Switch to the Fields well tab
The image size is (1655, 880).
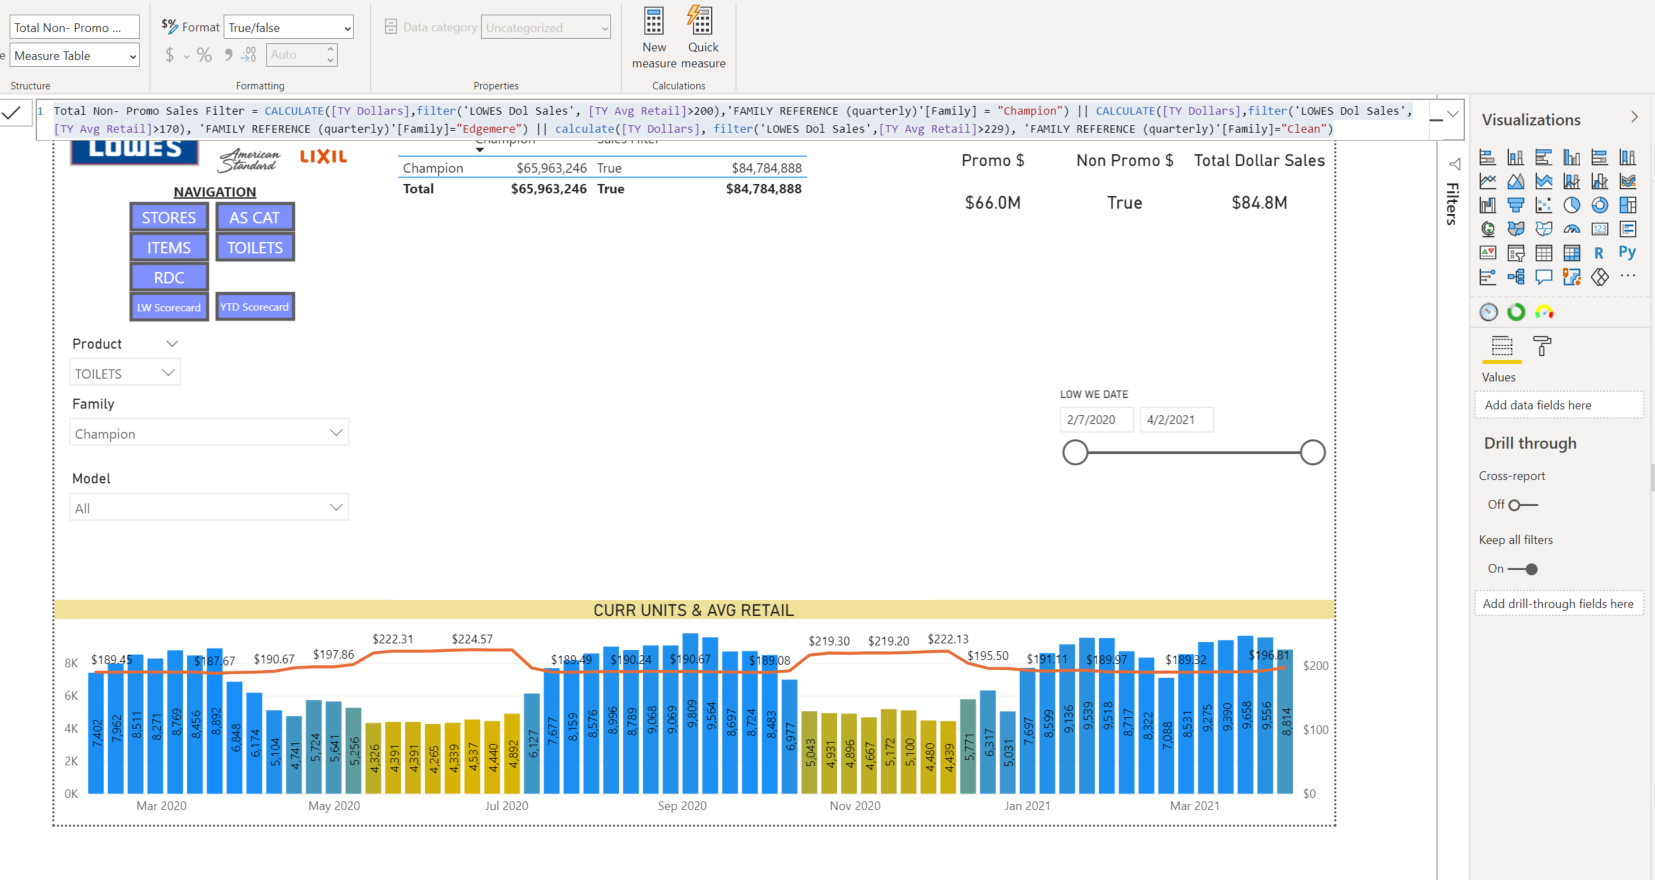[1502, 347]
